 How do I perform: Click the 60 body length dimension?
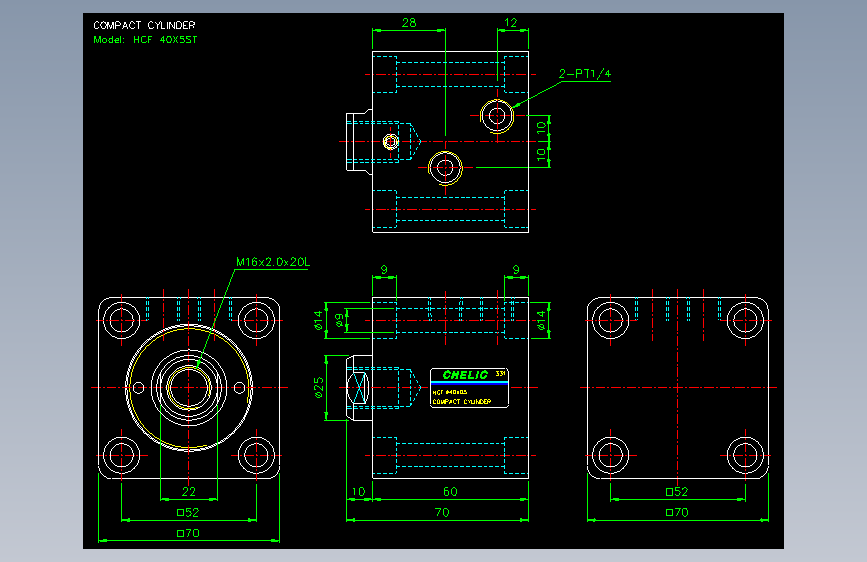click(x=450, y=492)
